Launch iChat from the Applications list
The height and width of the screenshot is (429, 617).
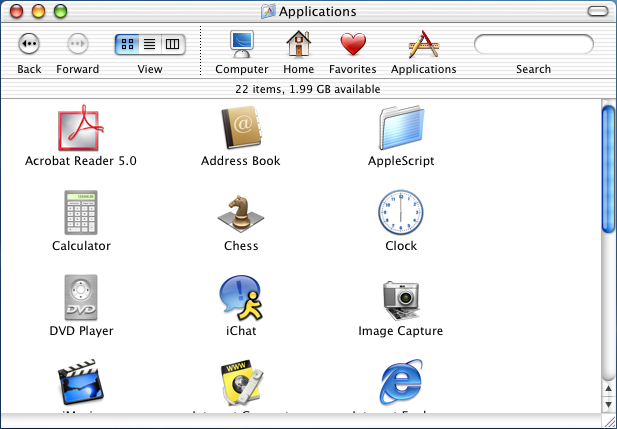coord(240,298)
